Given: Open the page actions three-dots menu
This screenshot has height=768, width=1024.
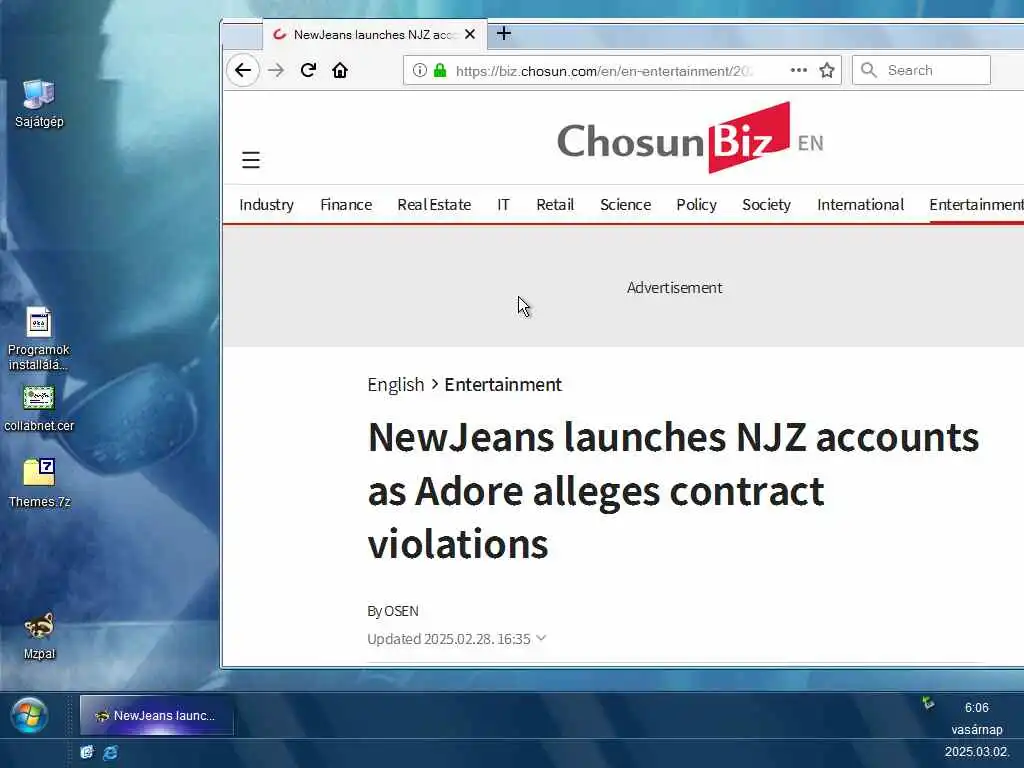Looking at the screenshot, I should point(798,70).
